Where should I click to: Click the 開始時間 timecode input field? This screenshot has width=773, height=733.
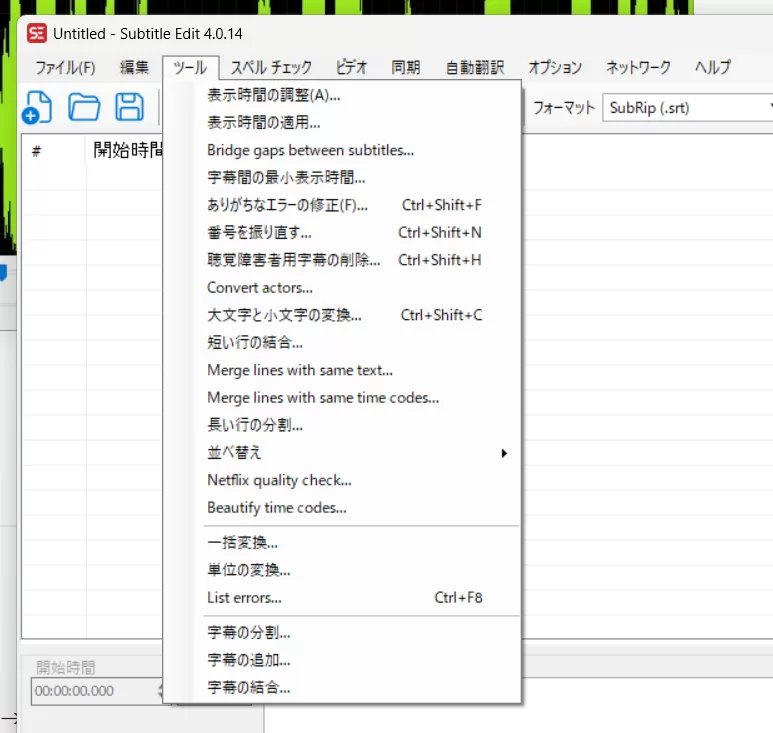(x=90, y=691)
